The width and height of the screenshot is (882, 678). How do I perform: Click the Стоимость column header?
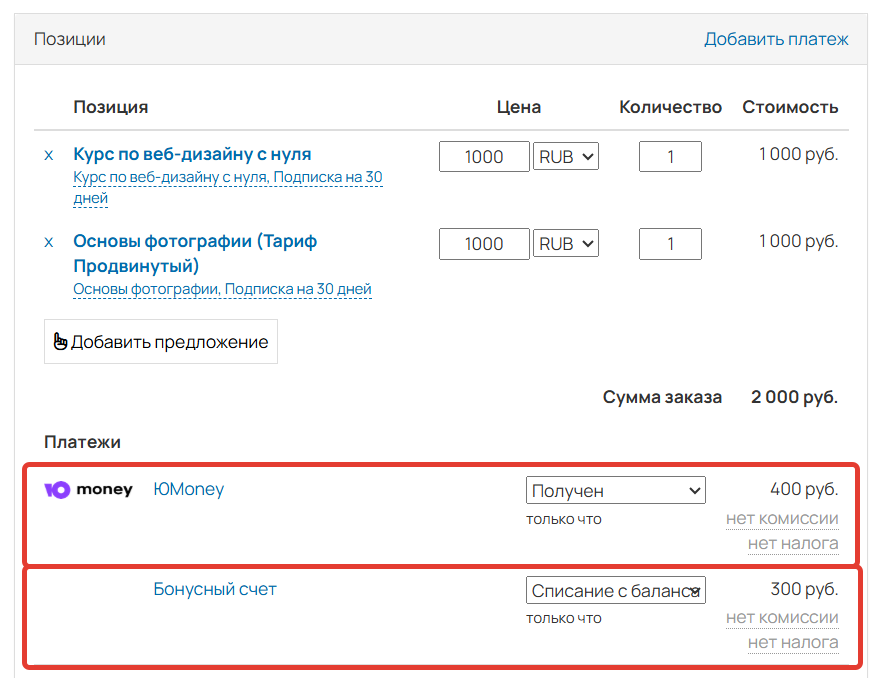click(x=790, y=107)
